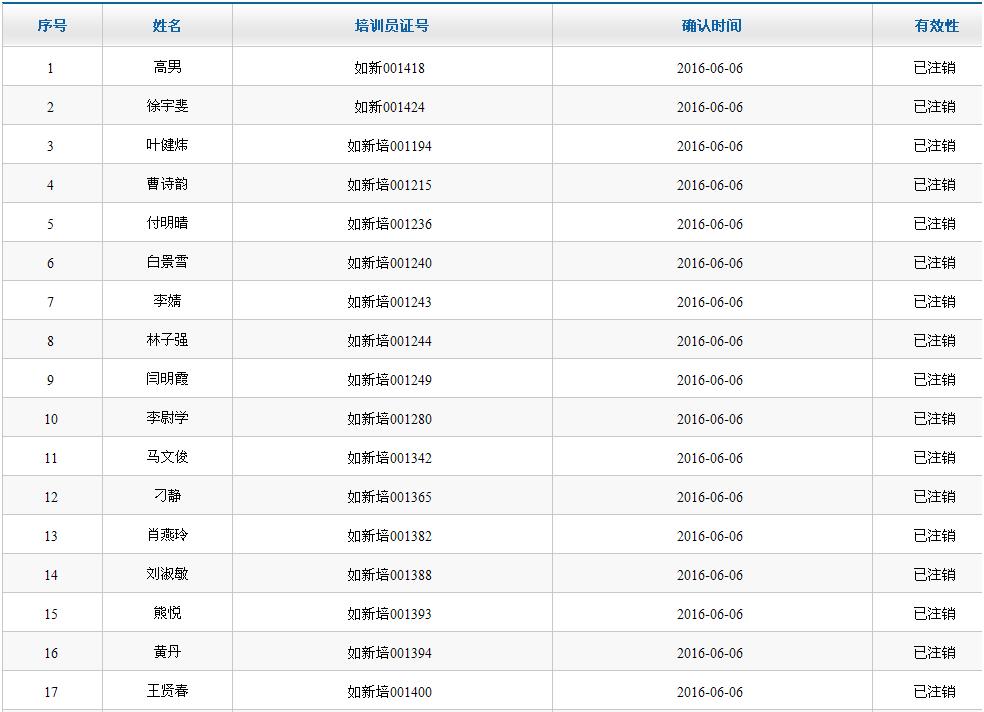Select the name 白景雪 in row 6

coord(167,262)
